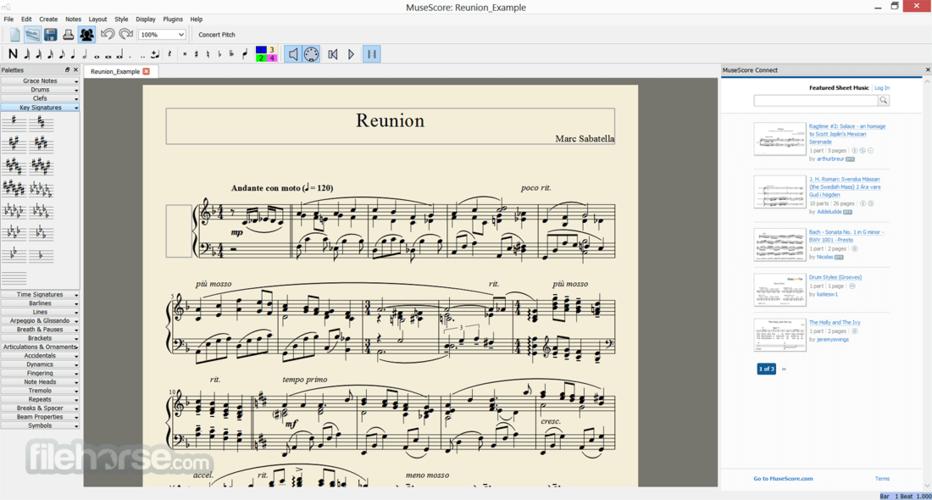Open the 100% zoom dropdown

tap(162, 34)
